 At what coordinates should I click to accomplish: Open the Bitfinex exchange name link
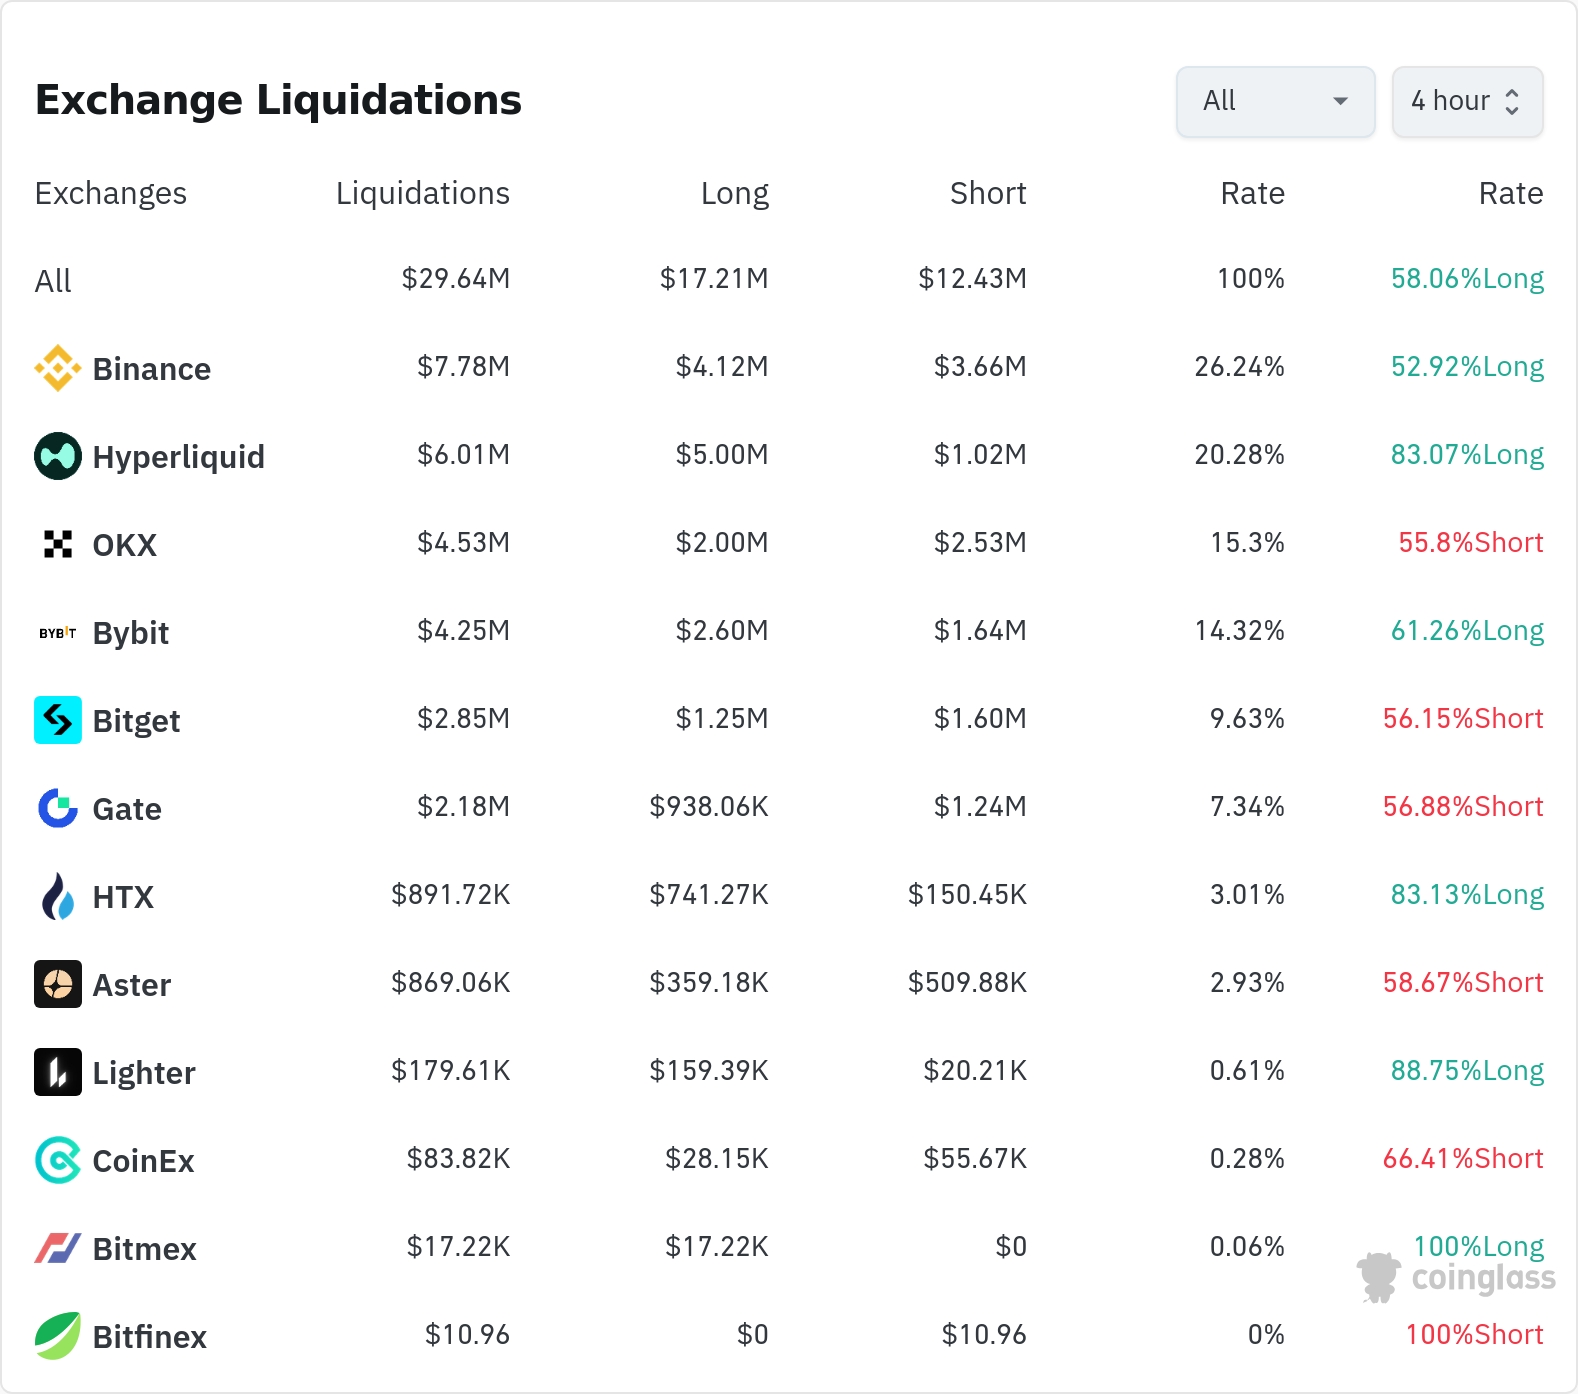149,1337
